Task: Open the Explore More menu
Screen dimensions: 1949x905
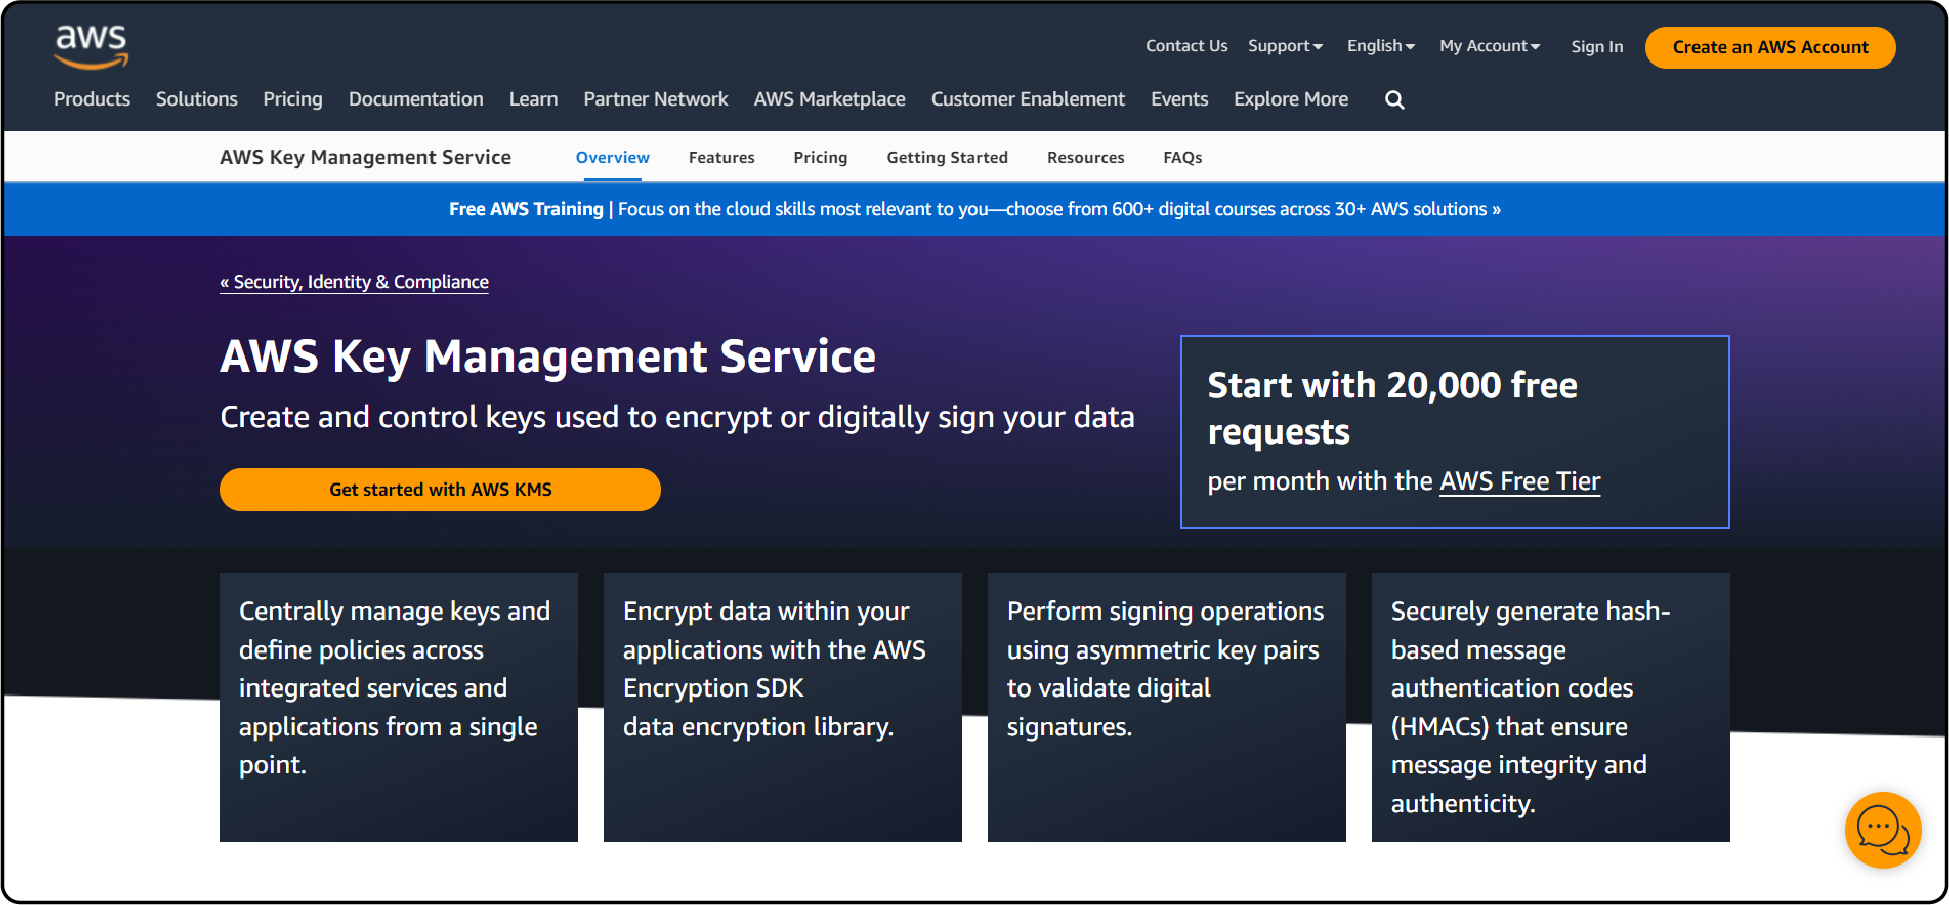Action: 1291,100
